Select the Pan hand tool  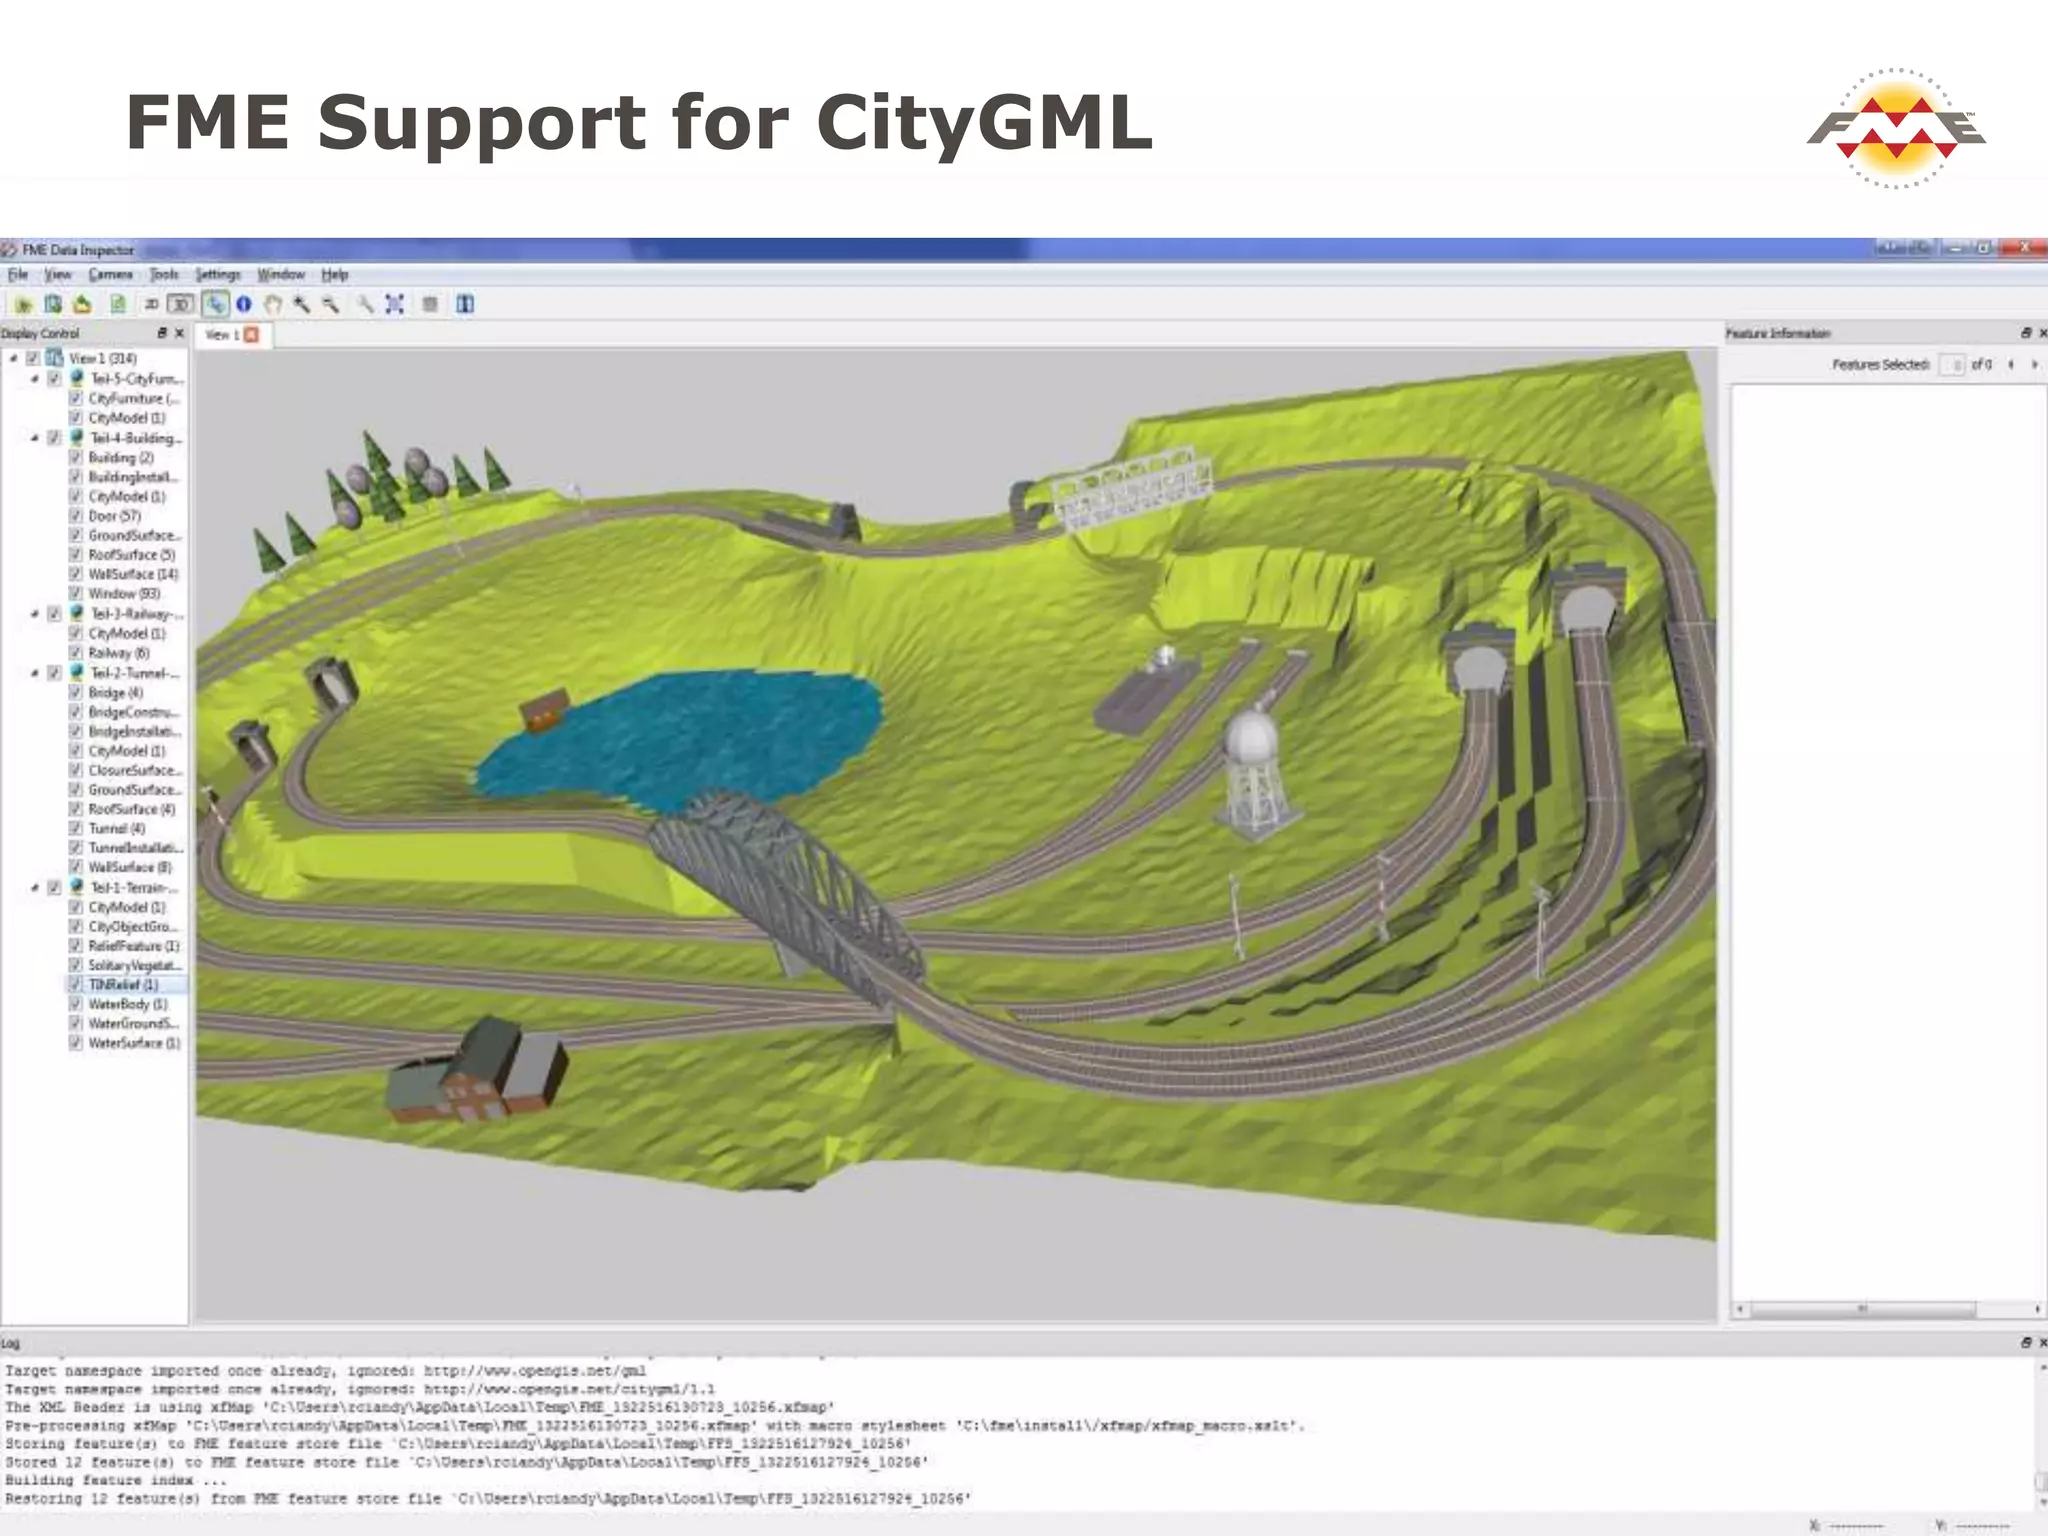[x=273, y=304]
